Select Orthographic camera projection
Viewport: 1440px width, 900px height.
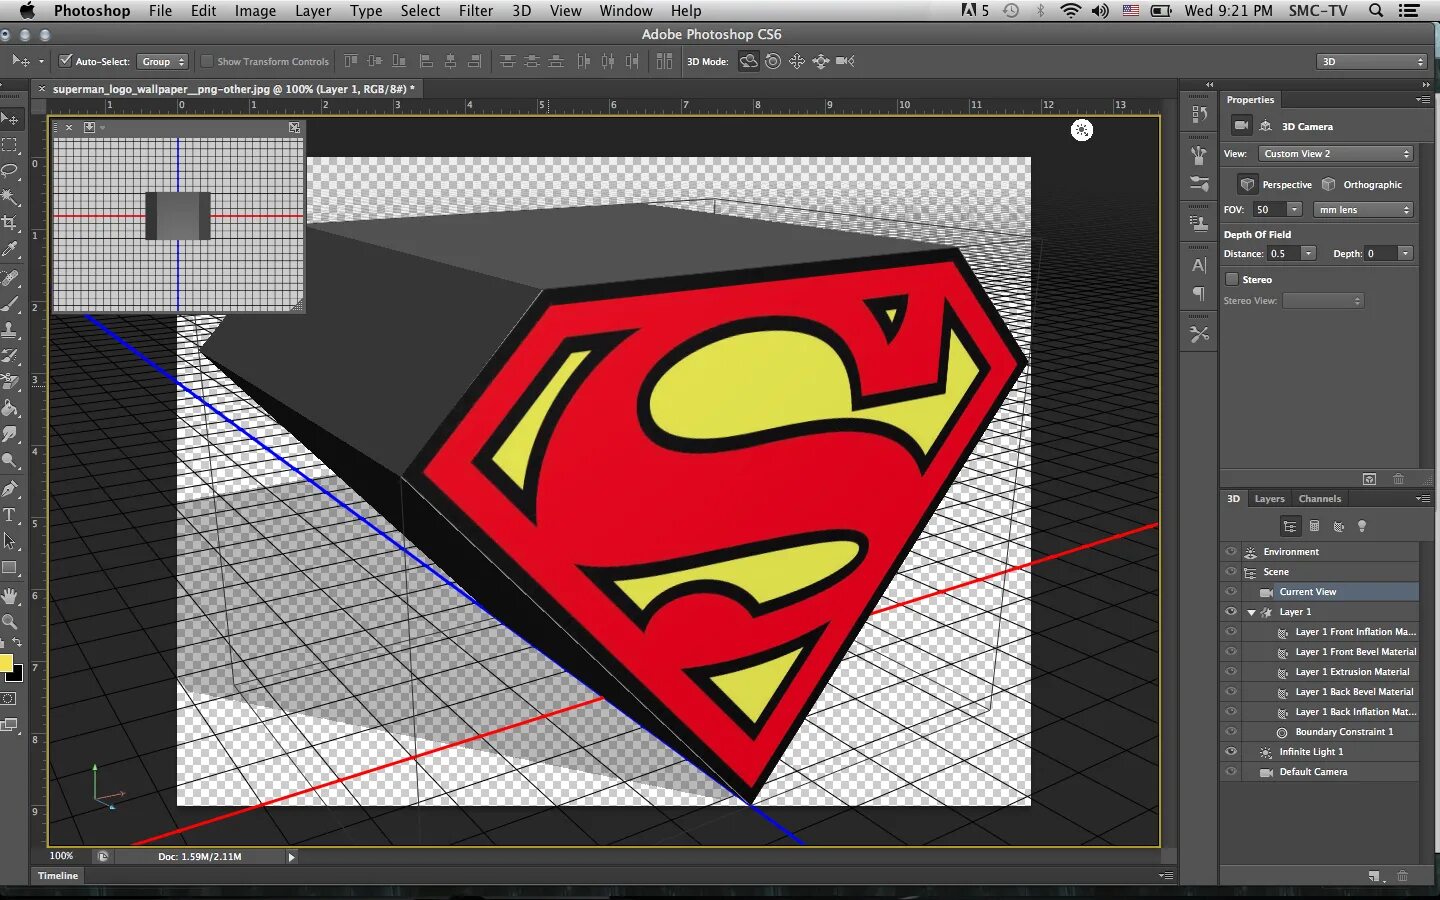pyautogui.click(x=1362, y=184)
